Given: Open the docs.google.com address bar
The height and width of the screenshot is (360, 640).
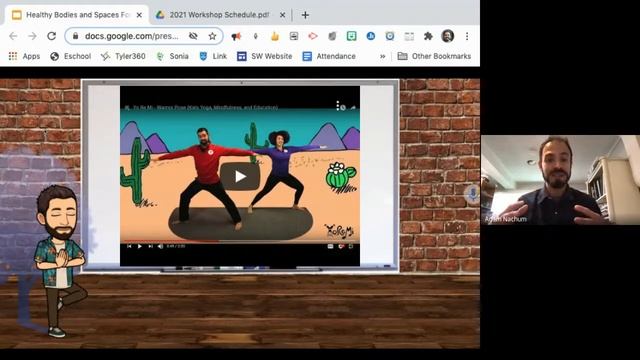Looking at the screenshot, I should click(144, 36).
